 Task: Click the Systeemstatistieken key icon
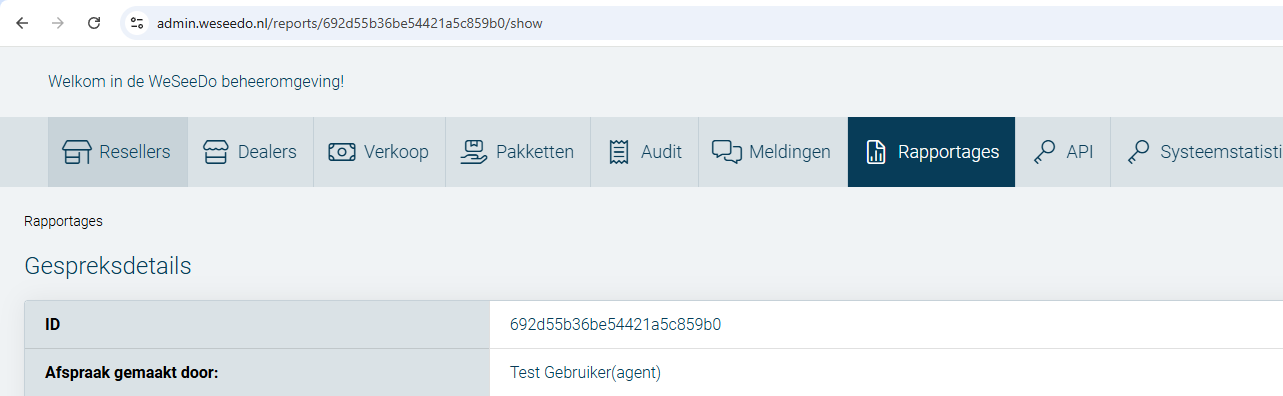point(1138,152)
